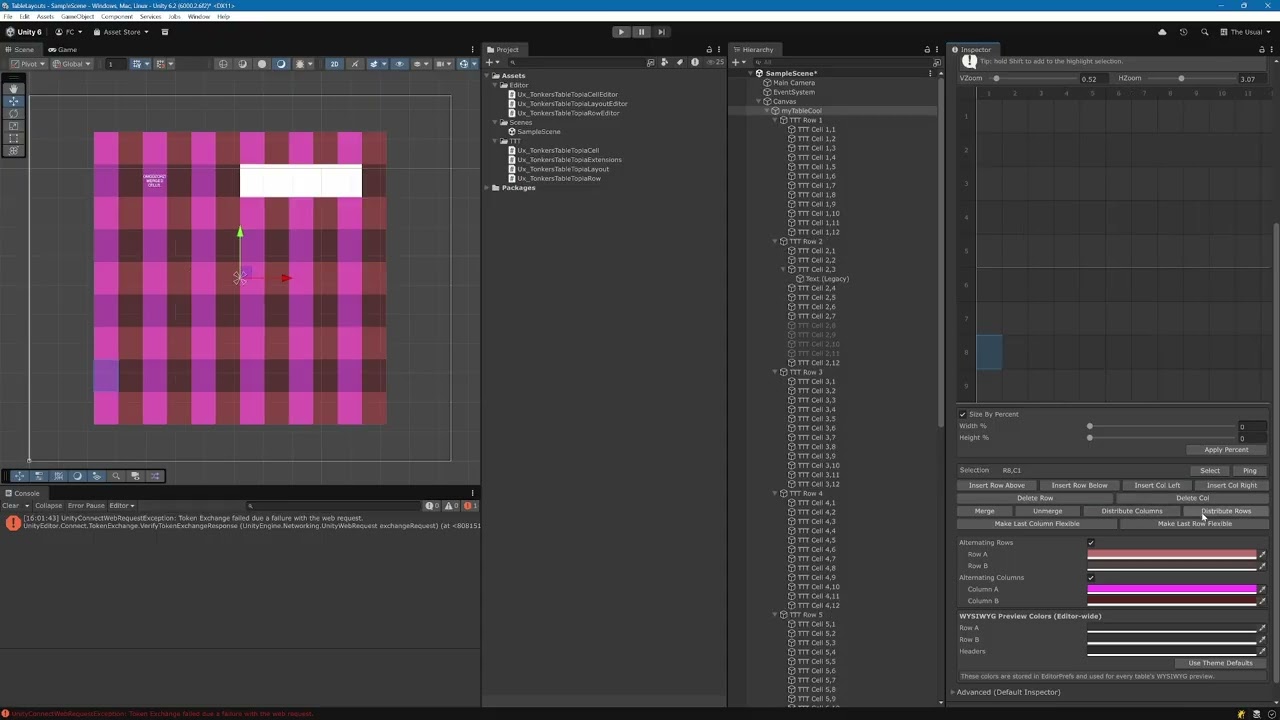The image size is (1280, 720).
Task: Open Unity cloud icon in top bar
Action: (1162, 32)
